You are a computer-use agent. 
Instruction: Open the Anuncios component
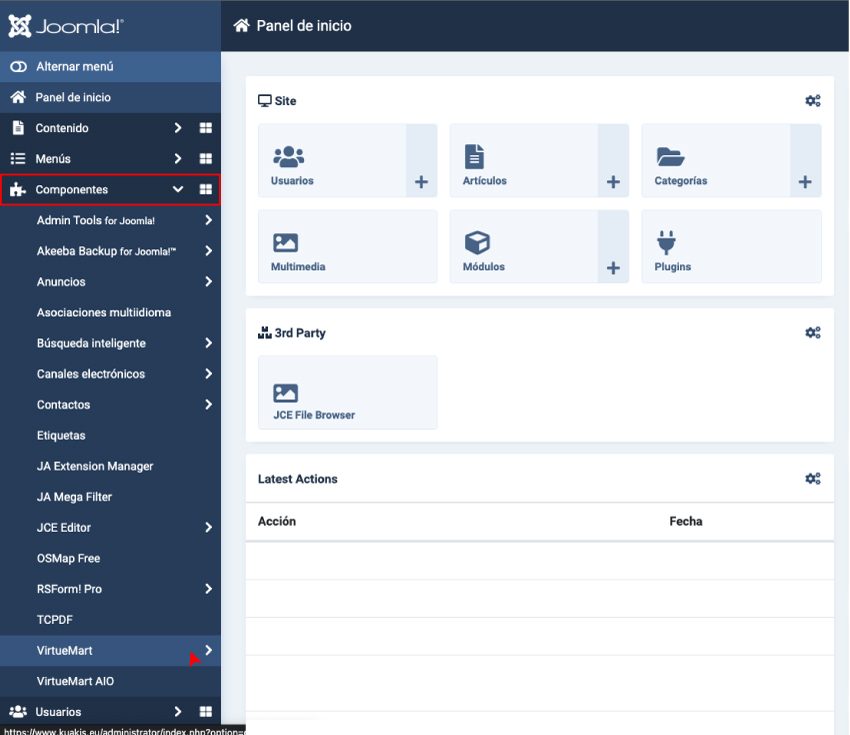(61, 282)
